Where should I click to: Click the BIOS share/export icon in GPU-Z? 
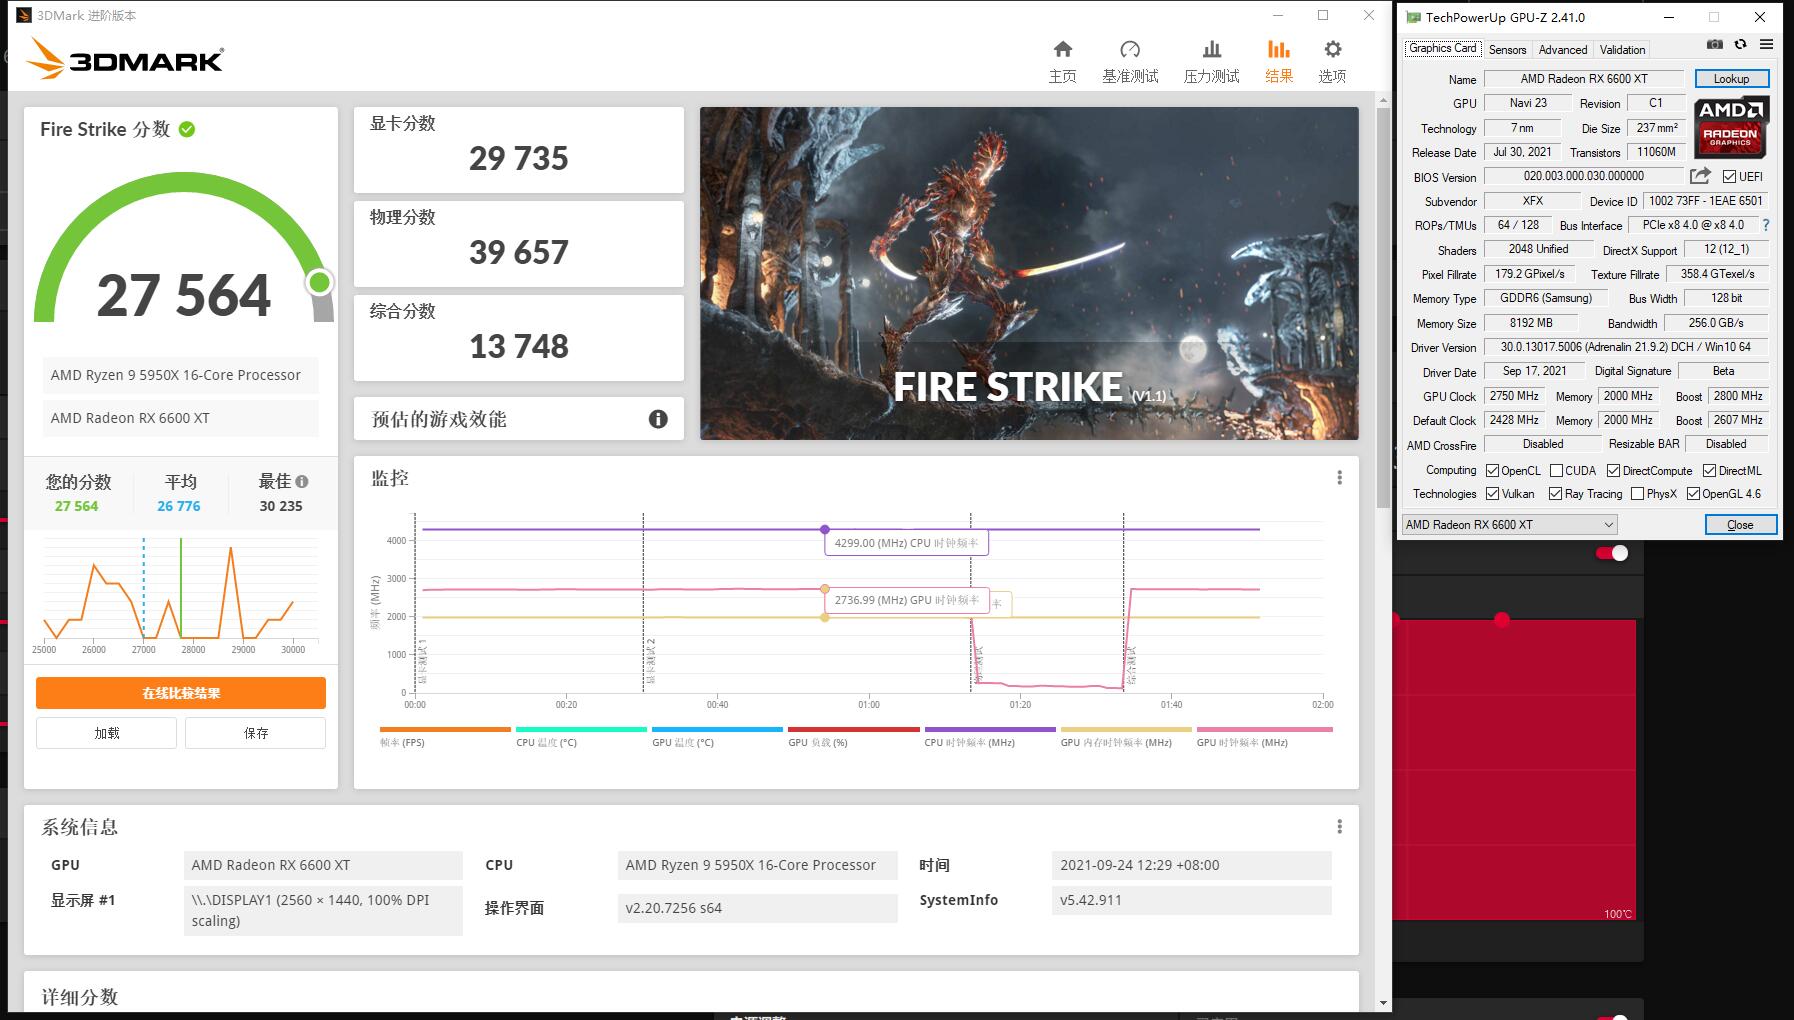coord(1700,176)
